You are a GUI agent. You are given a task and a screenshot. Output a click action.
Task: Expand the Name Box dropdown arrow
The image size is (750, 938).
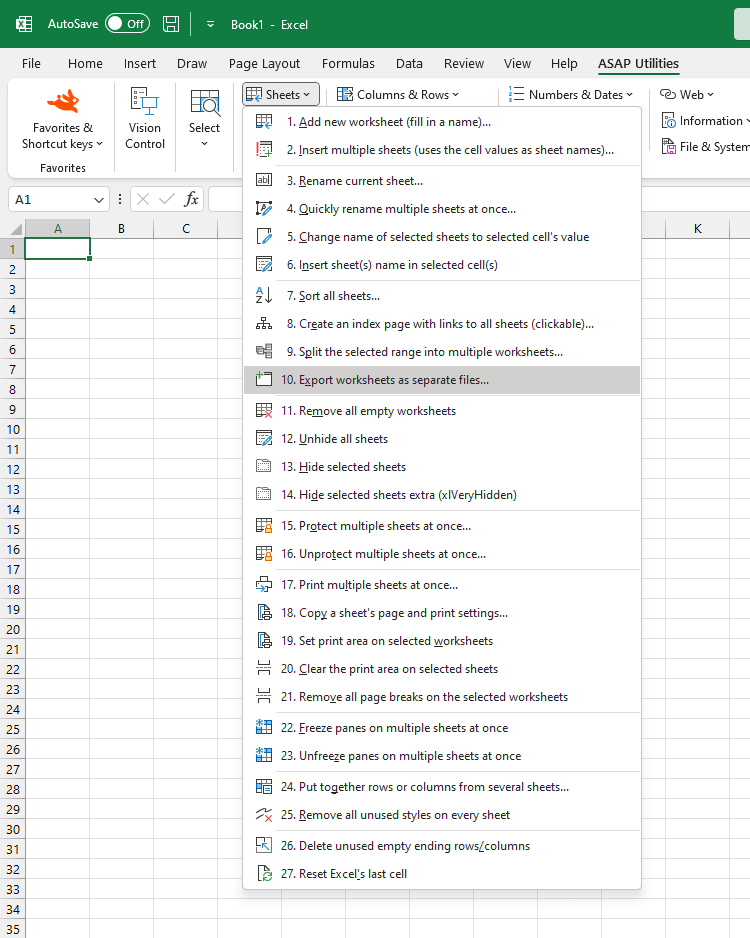point(99,200)
